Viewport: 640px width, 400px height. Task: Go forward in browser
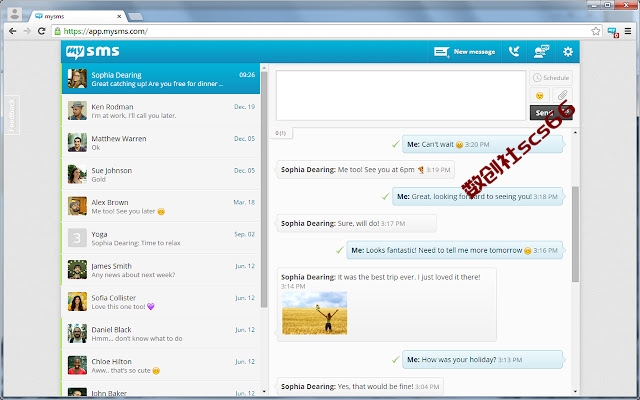pos(27,31)
